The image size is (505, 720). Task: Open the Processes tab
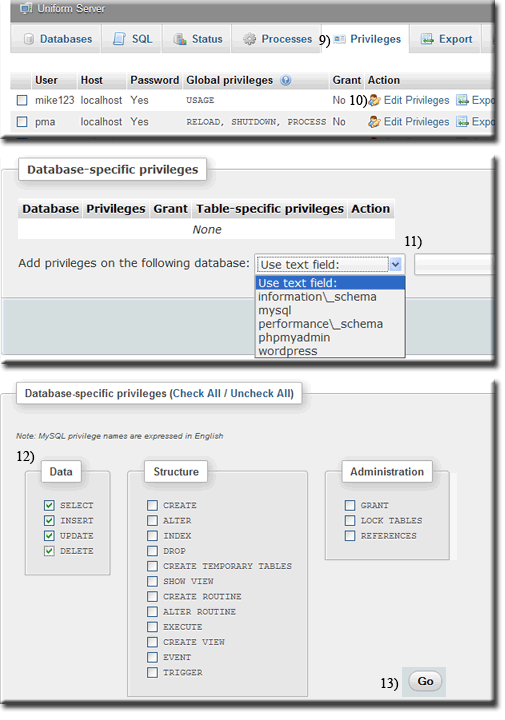click(277, 39)
